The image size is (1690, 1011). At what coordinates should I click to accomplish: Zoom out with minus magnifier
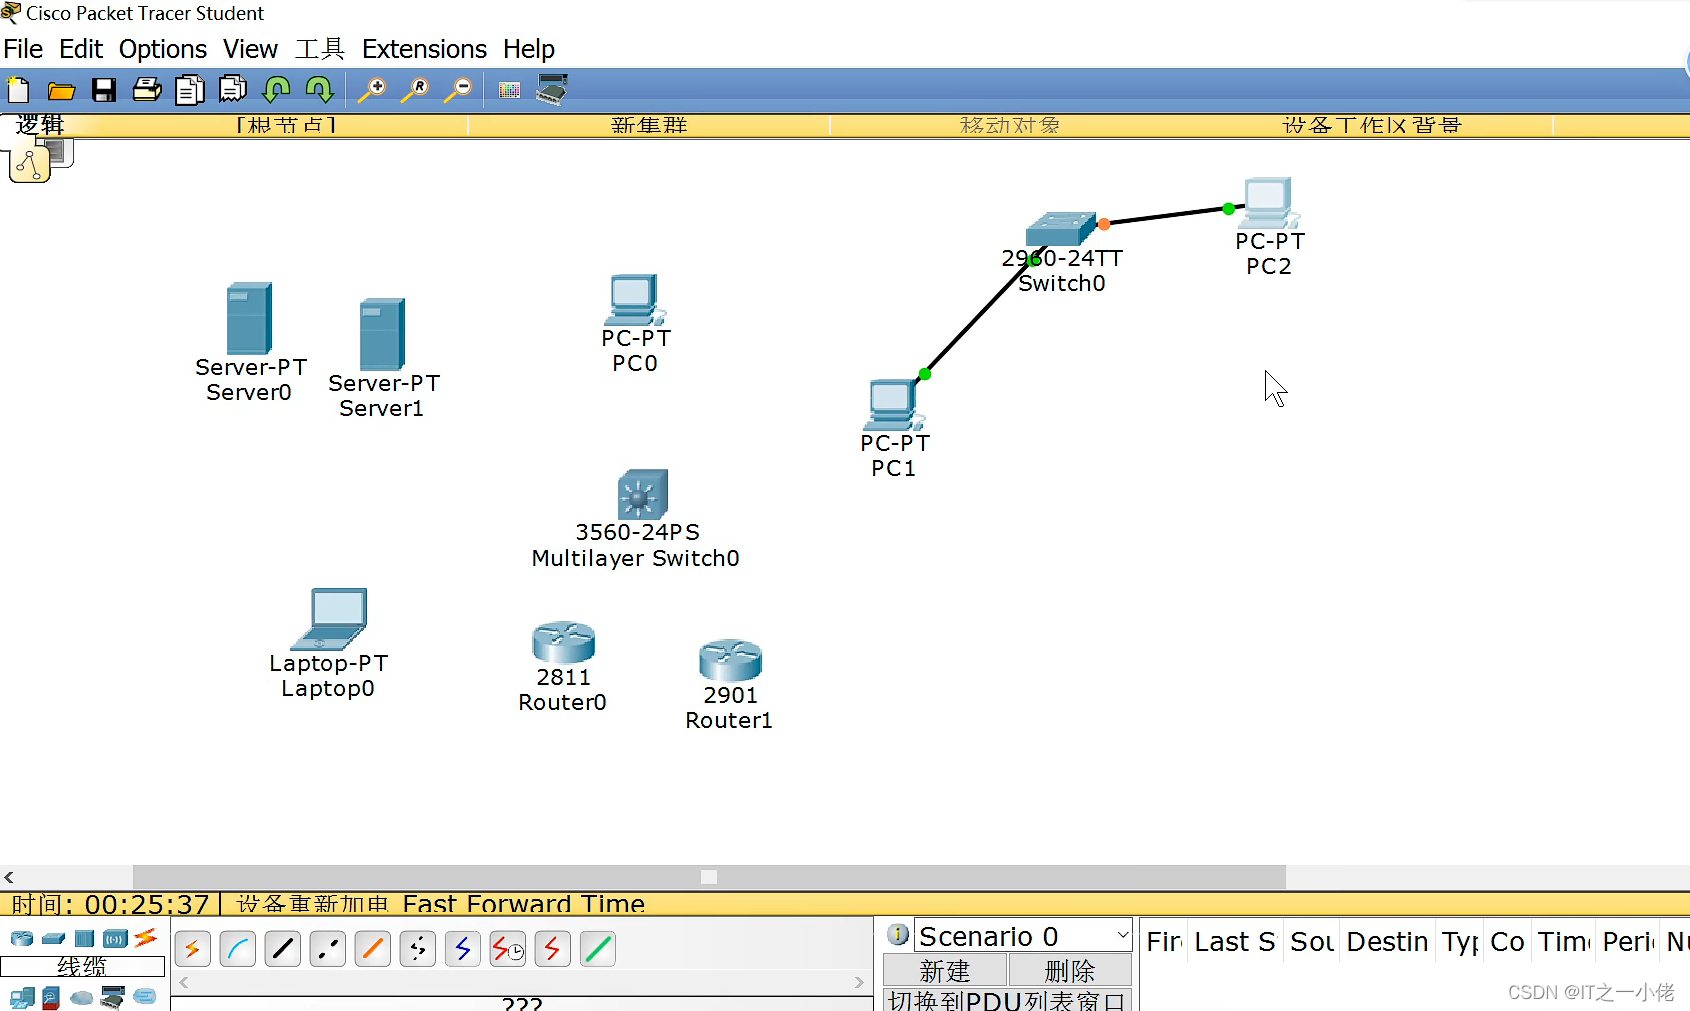(458, 90)
